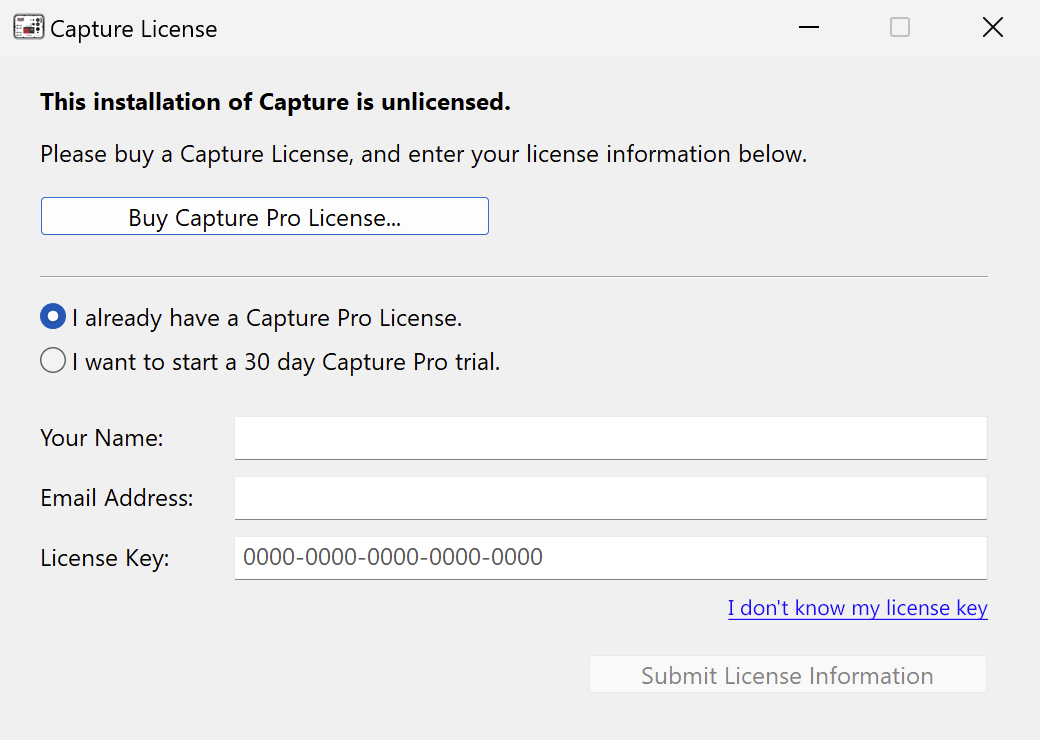This screenshot has width=1040, height=740.
Task: Click the 'Email Address:' label
Action: (x=117, y=498)
